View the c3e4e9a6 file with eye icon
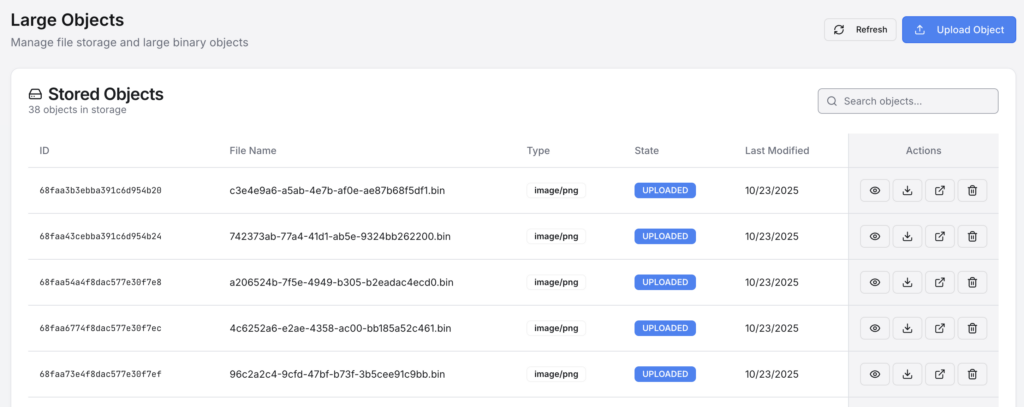1024x407 pixels. (x=874, y=190)
